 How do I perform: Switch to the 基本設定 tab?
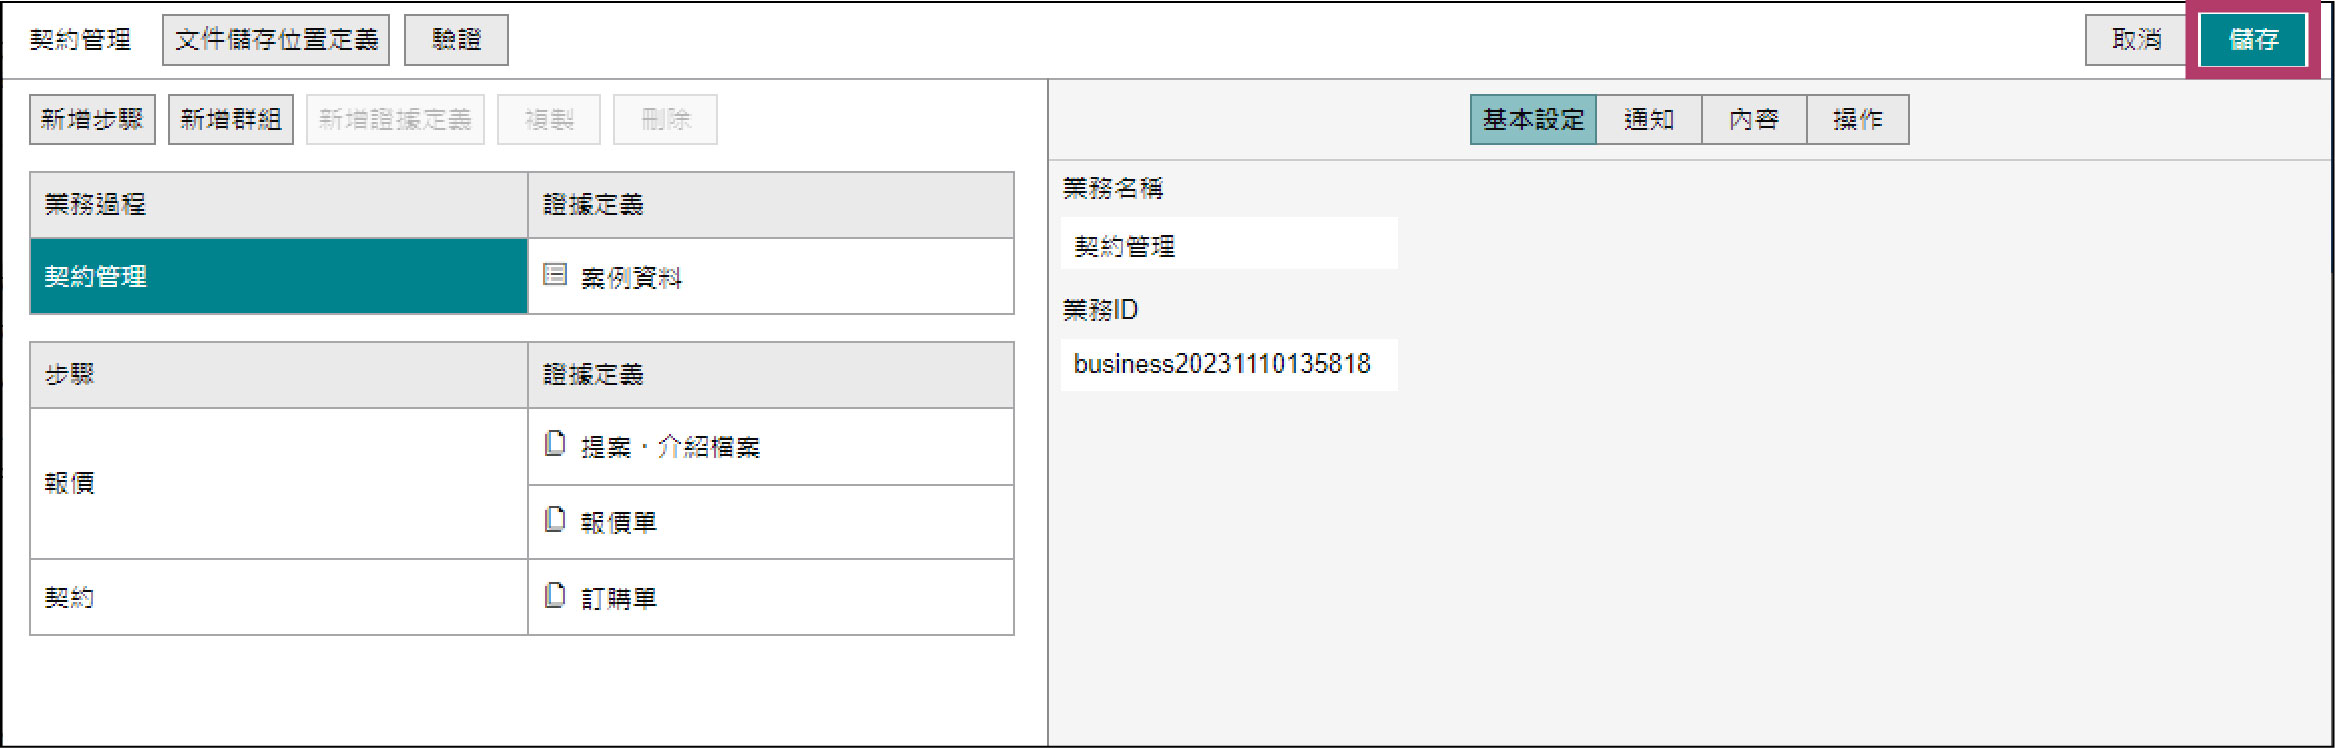click(x=1533, y=120)
